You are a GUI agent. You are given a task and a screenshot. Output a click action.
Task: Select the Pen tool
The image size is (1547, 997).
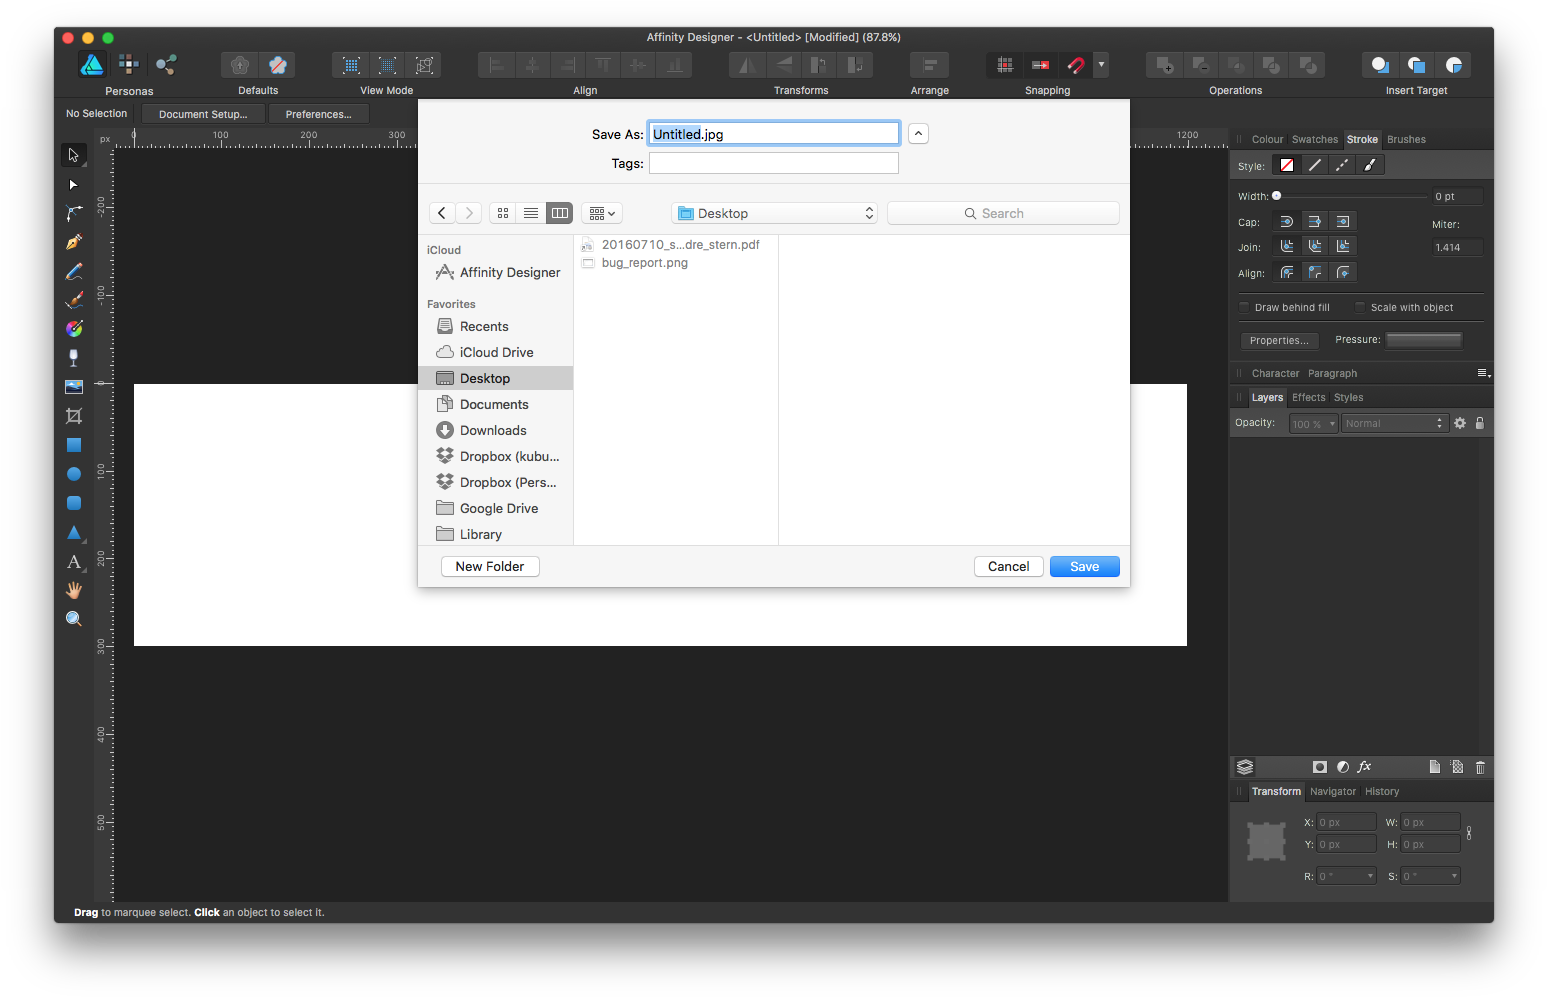[x=74, y=242]
